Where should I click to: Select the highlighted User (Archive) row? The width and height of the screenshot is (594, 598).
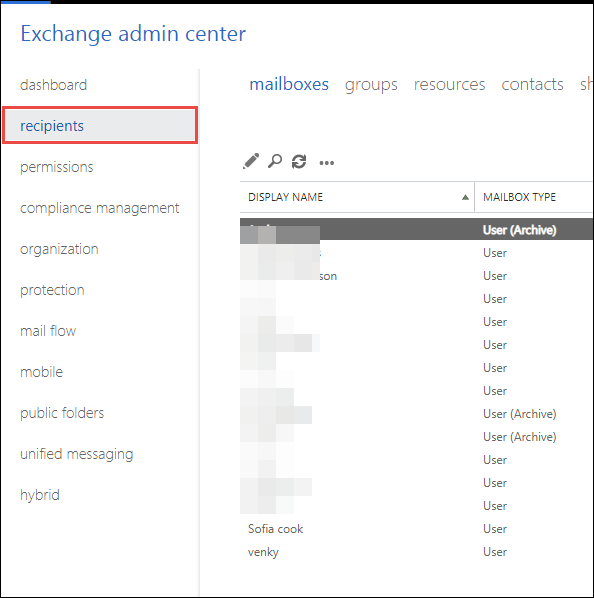(416, 229)
